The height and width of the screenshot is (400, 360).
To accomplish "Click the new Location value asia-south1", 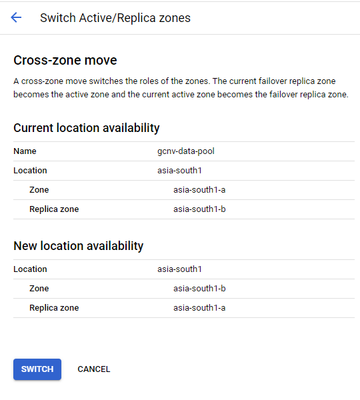I will coord(179,269).
